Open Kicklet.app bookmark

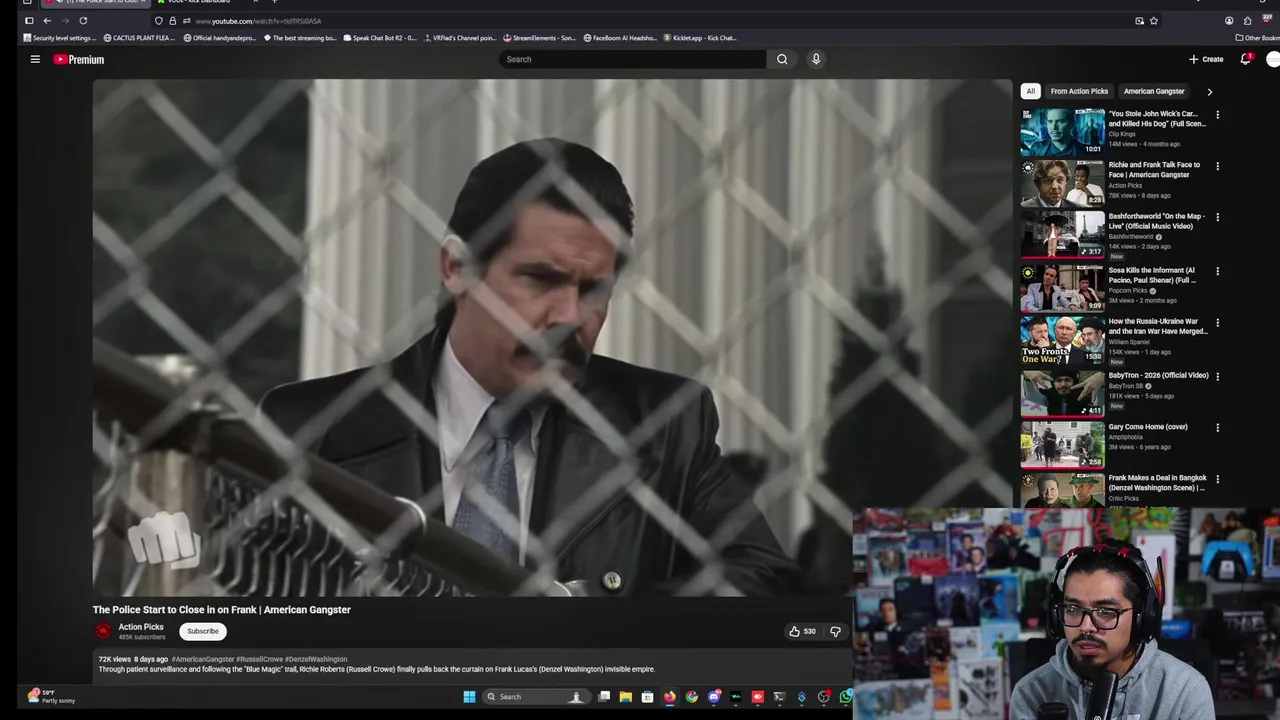click(700, 38)
